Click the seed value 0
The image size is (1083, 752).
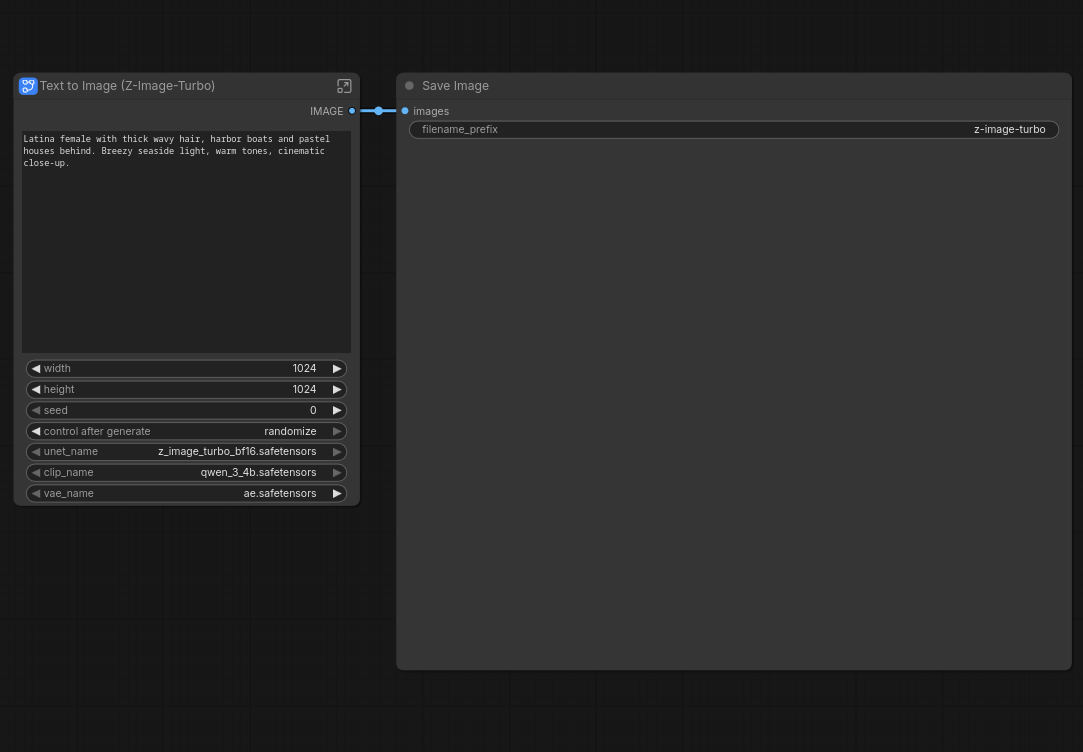click(313, 410)
